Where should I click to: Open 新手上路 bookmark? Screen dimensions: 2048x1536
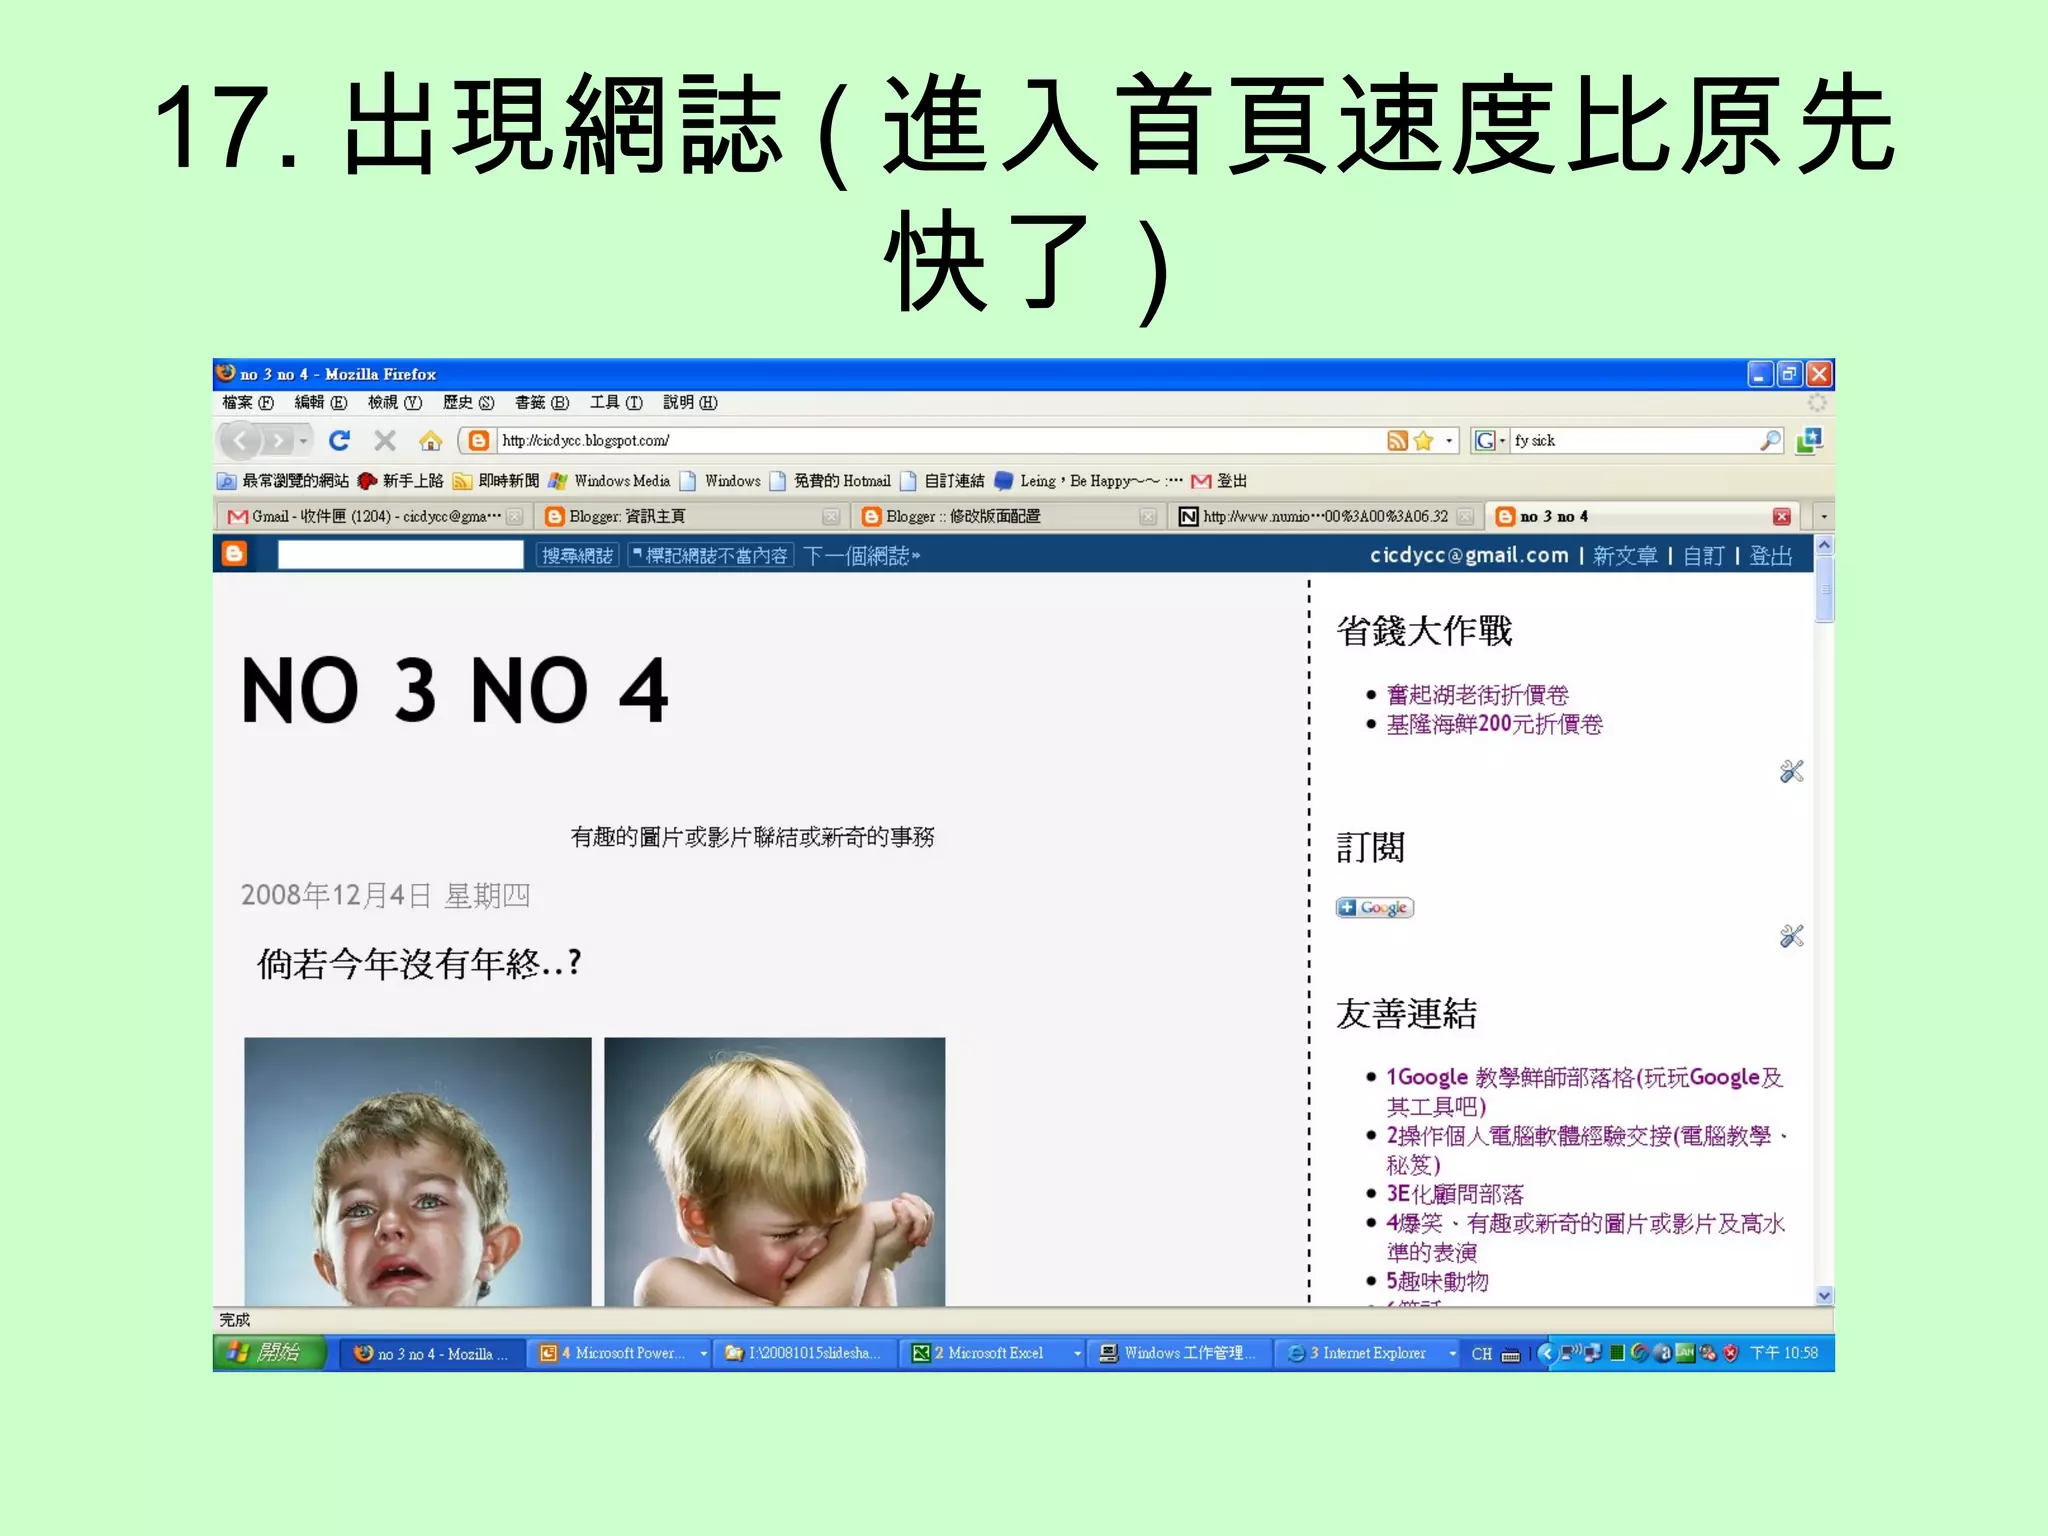pos(400,481)
